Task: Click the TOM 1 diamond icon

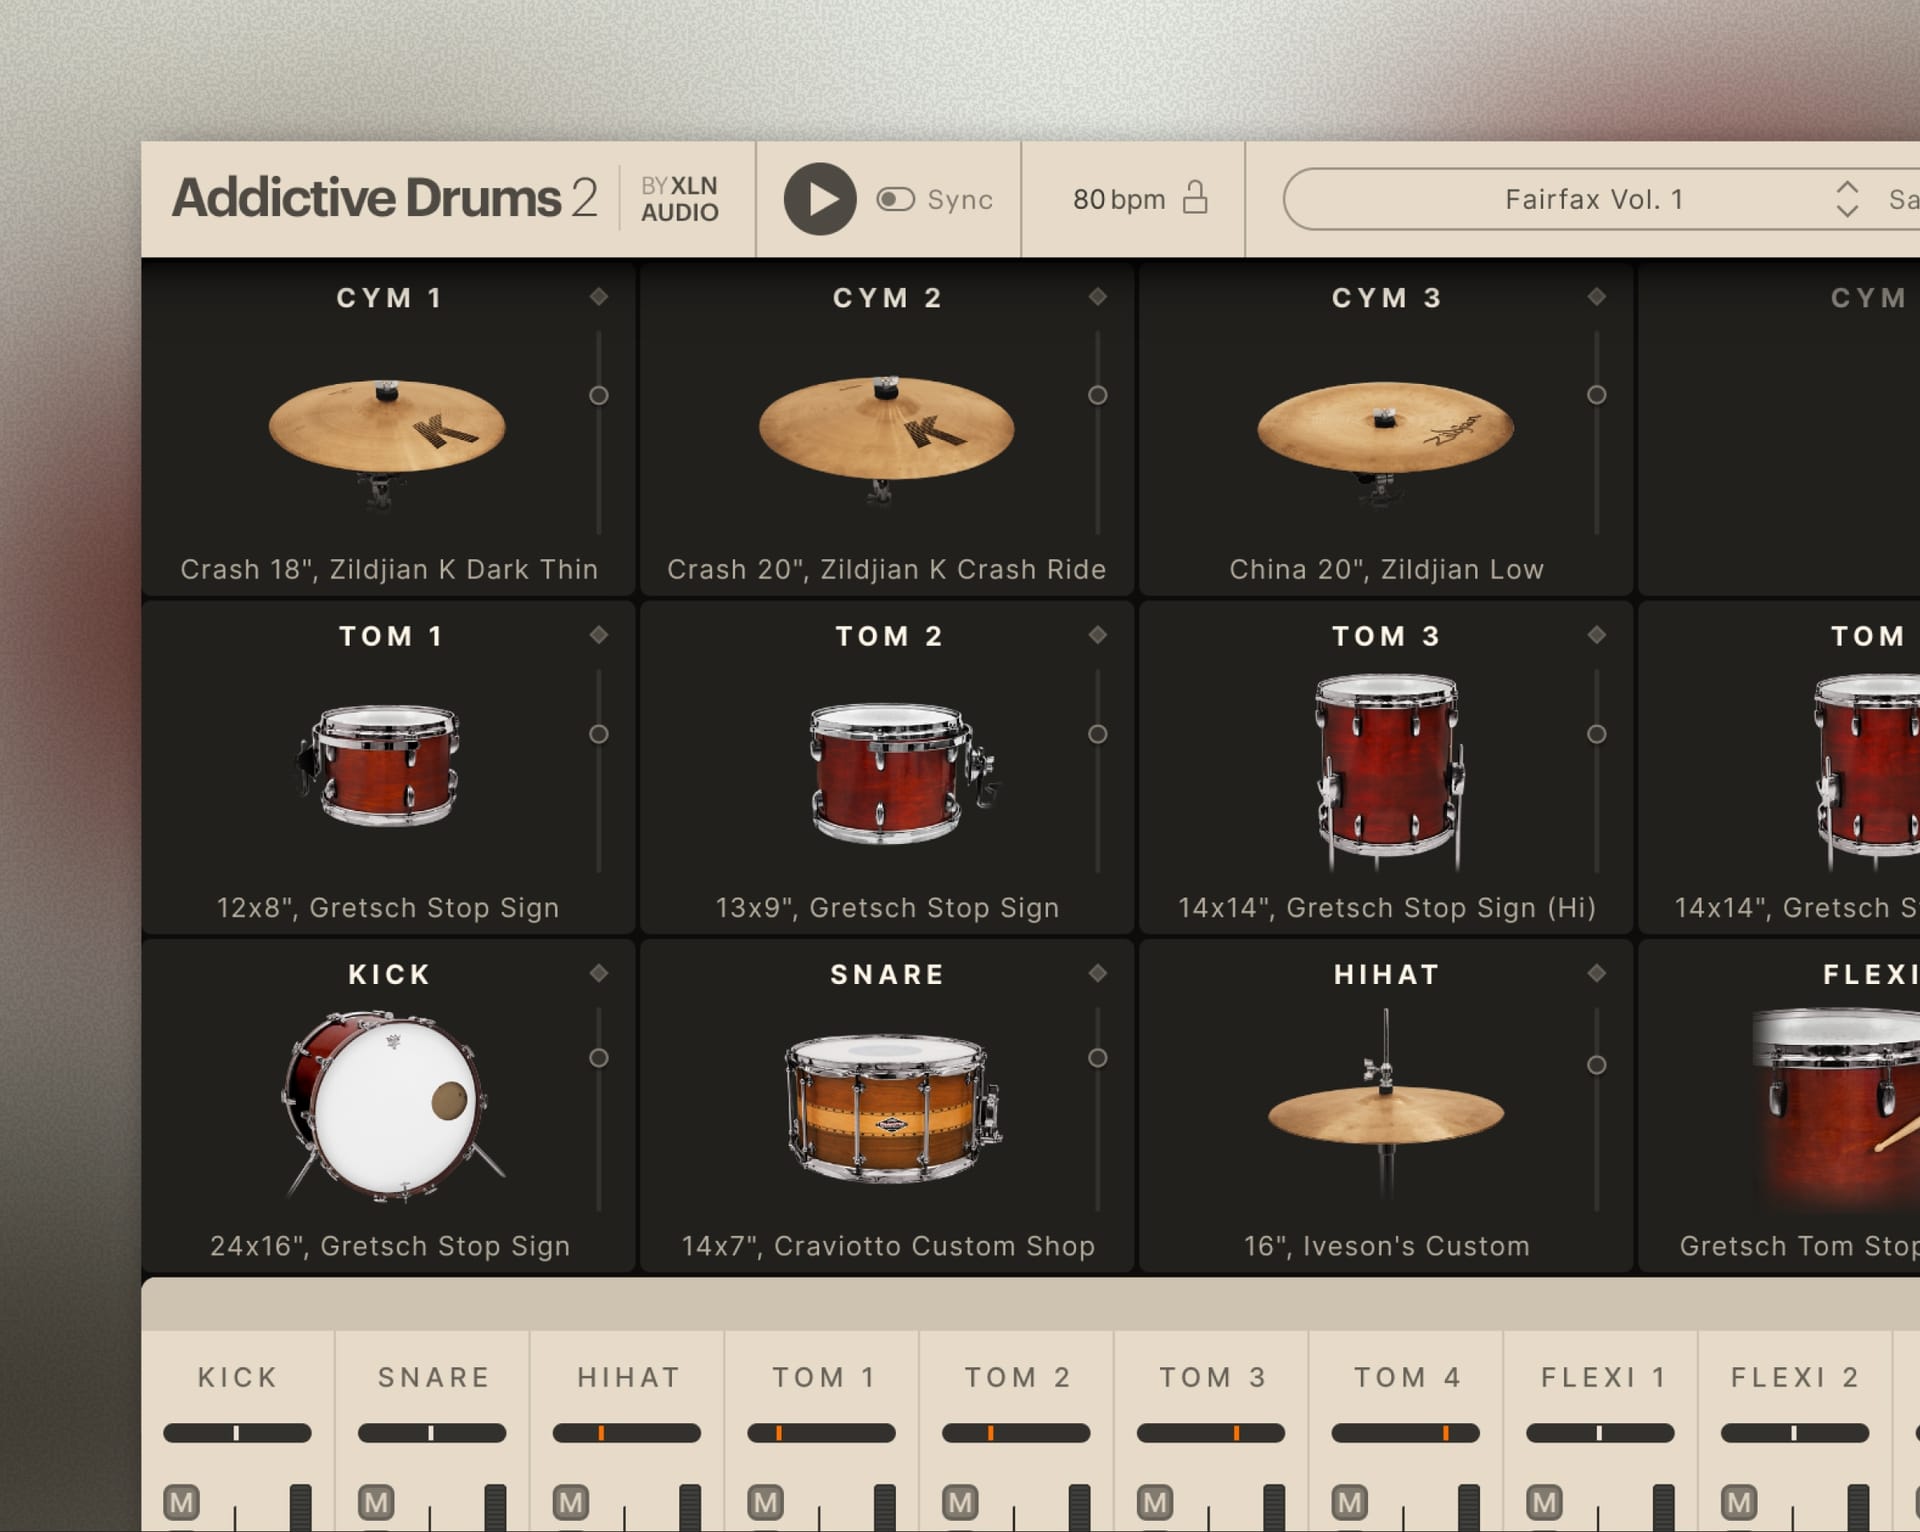Action: [x=599, y=634]
